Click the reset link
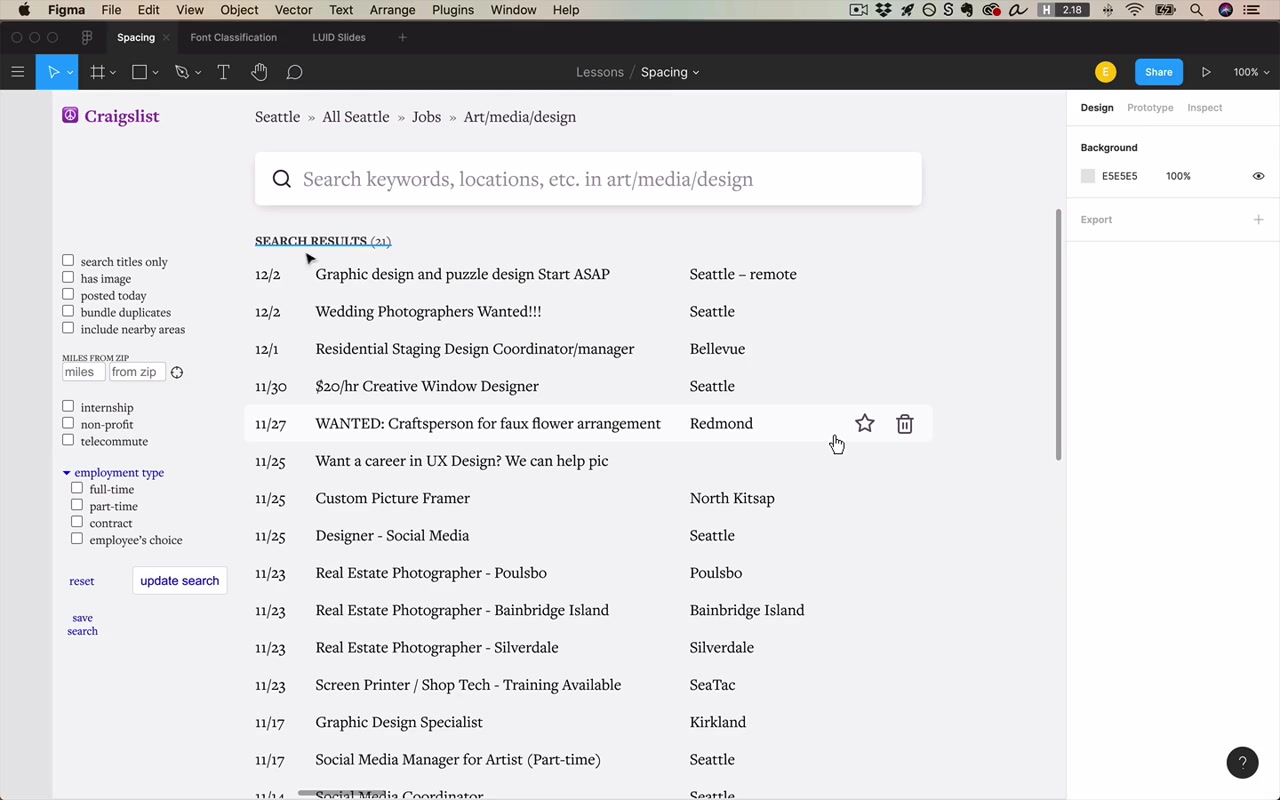 (82, 581)
